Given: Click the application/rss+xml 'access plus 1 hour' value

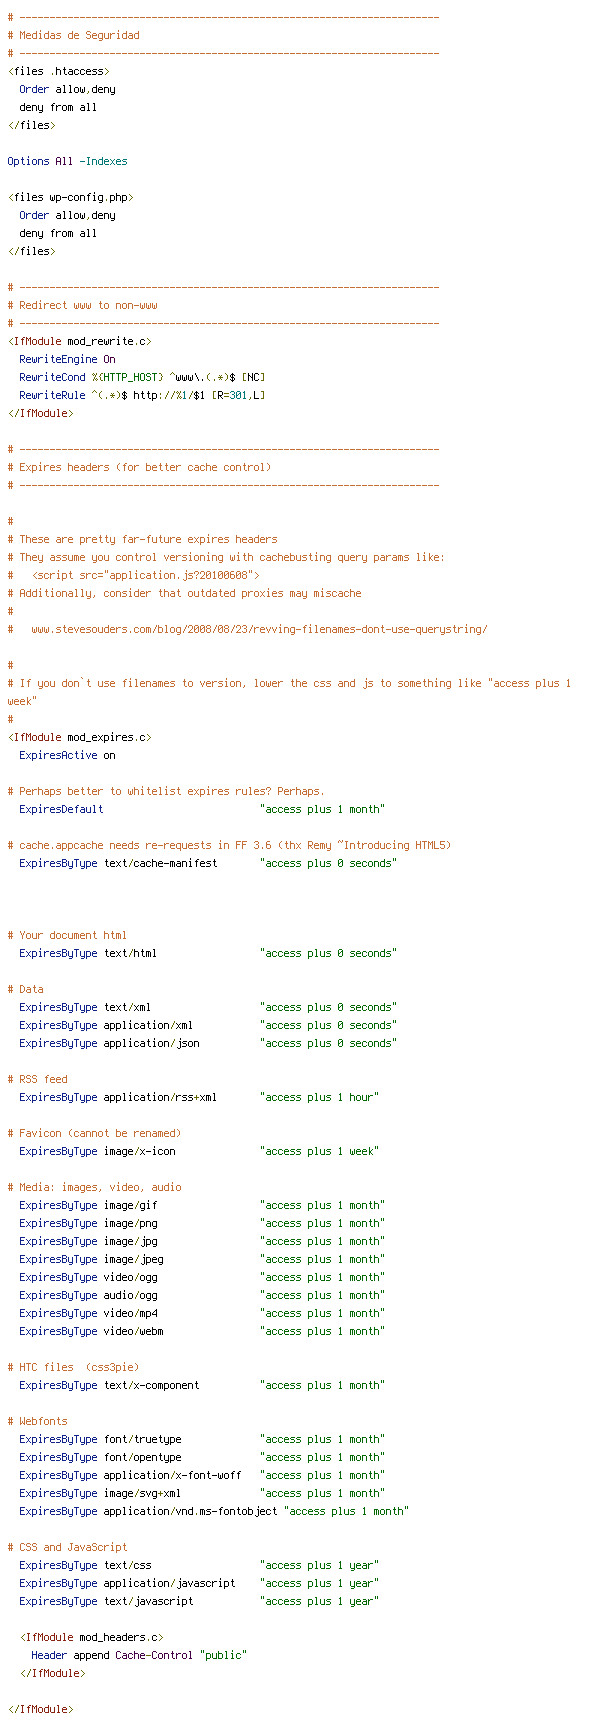Looking at the screenshot, I should pos(319,1097).
